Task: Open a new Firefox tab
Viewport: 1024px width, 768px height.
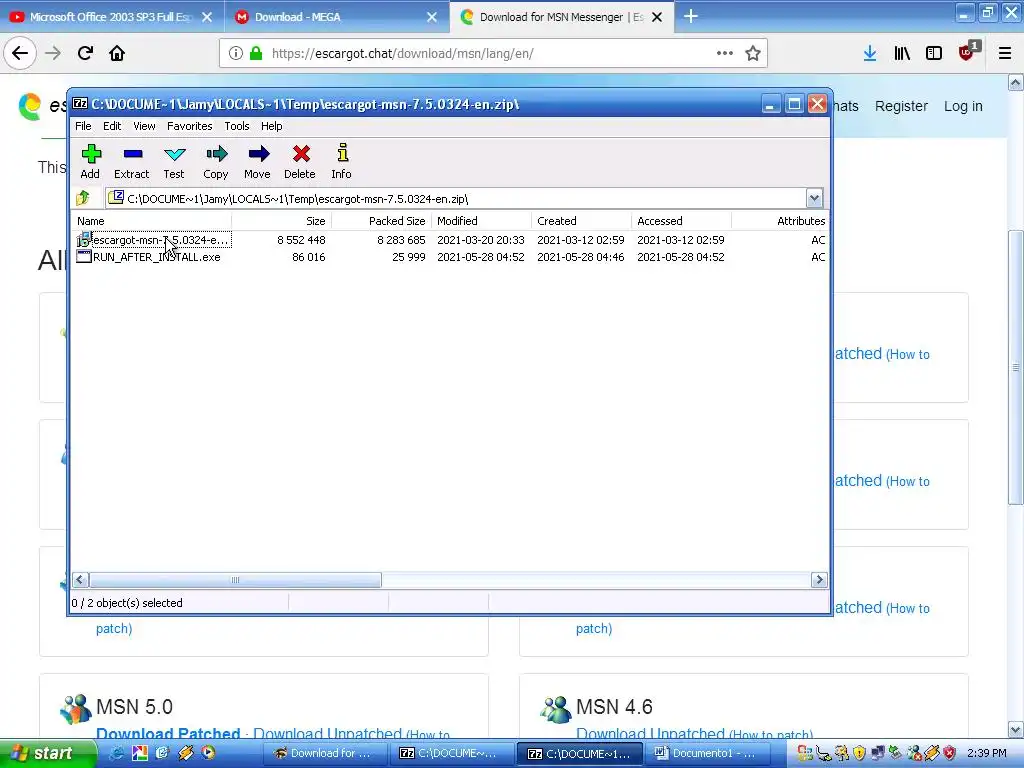Action: pos(691,16)
